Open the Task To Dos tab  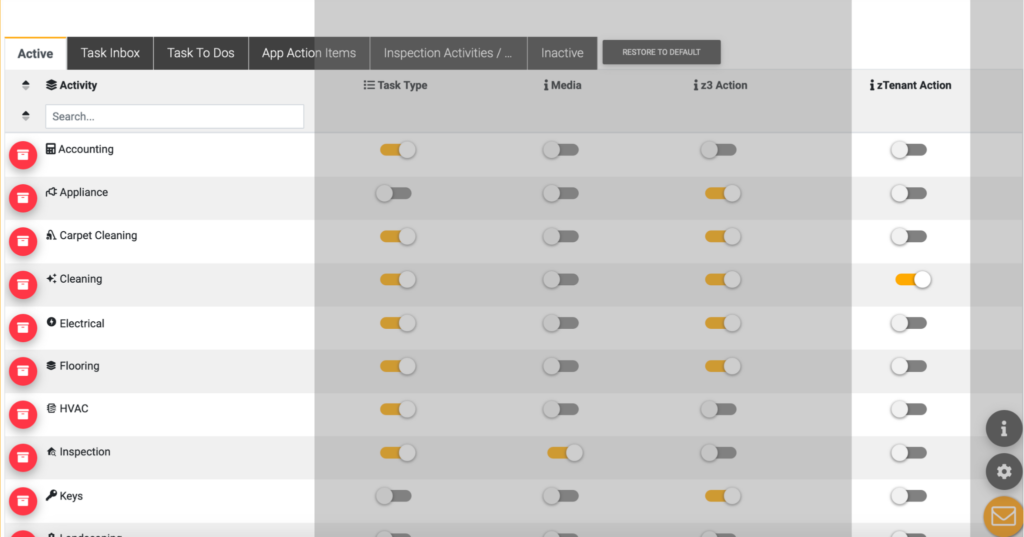click(200, 53)
